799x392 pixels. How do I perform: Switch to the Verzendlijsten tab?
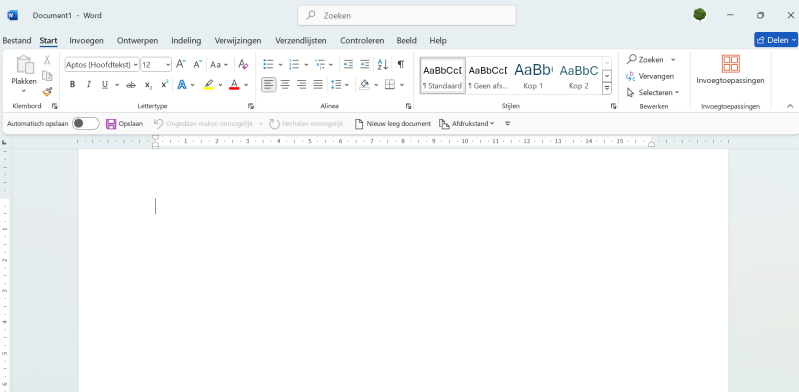coord(301,40)
